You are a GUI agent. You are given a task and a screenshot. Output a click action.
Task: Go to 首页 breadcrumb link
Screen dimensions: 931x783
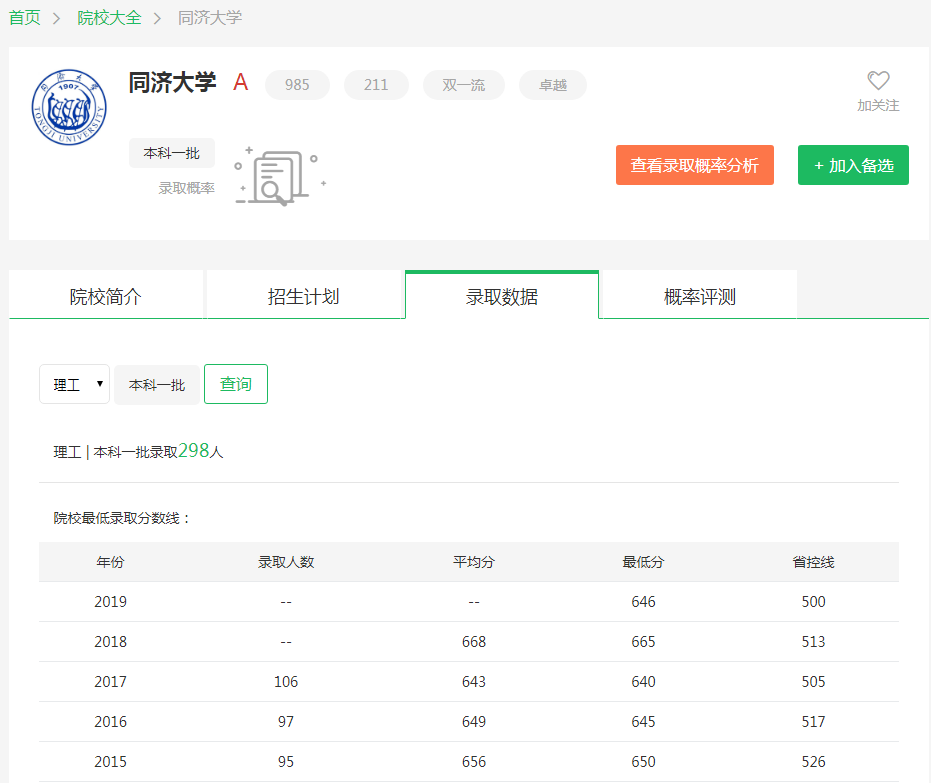(25, 18)
